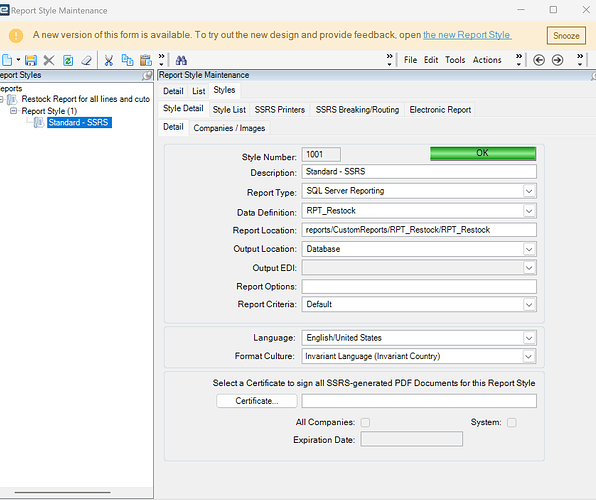Expand the Format Culture dropdown
The height and width of the screenshot is (500, 596).
(528, 356)
